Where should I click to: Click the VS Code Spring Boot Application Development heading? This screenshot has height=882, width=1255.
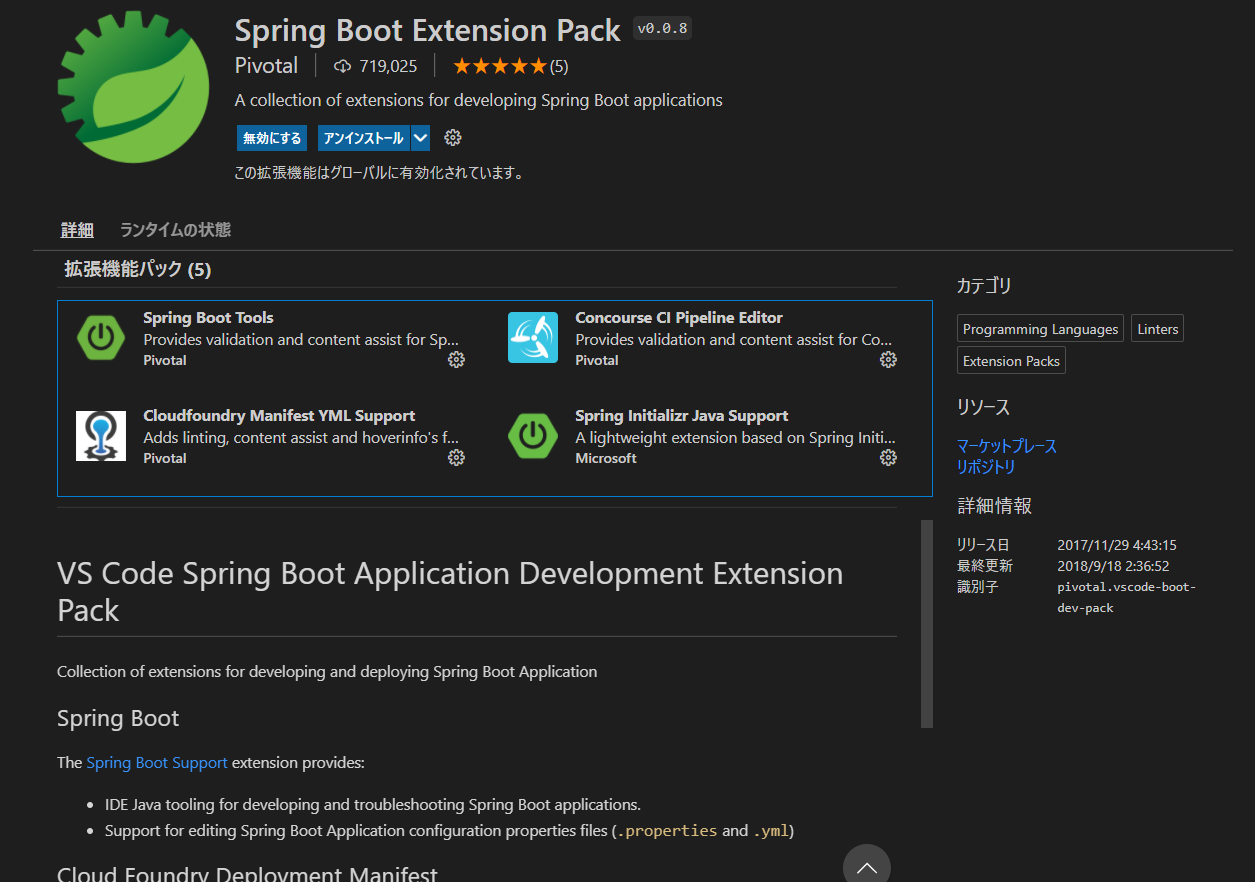tap(450, 591)
